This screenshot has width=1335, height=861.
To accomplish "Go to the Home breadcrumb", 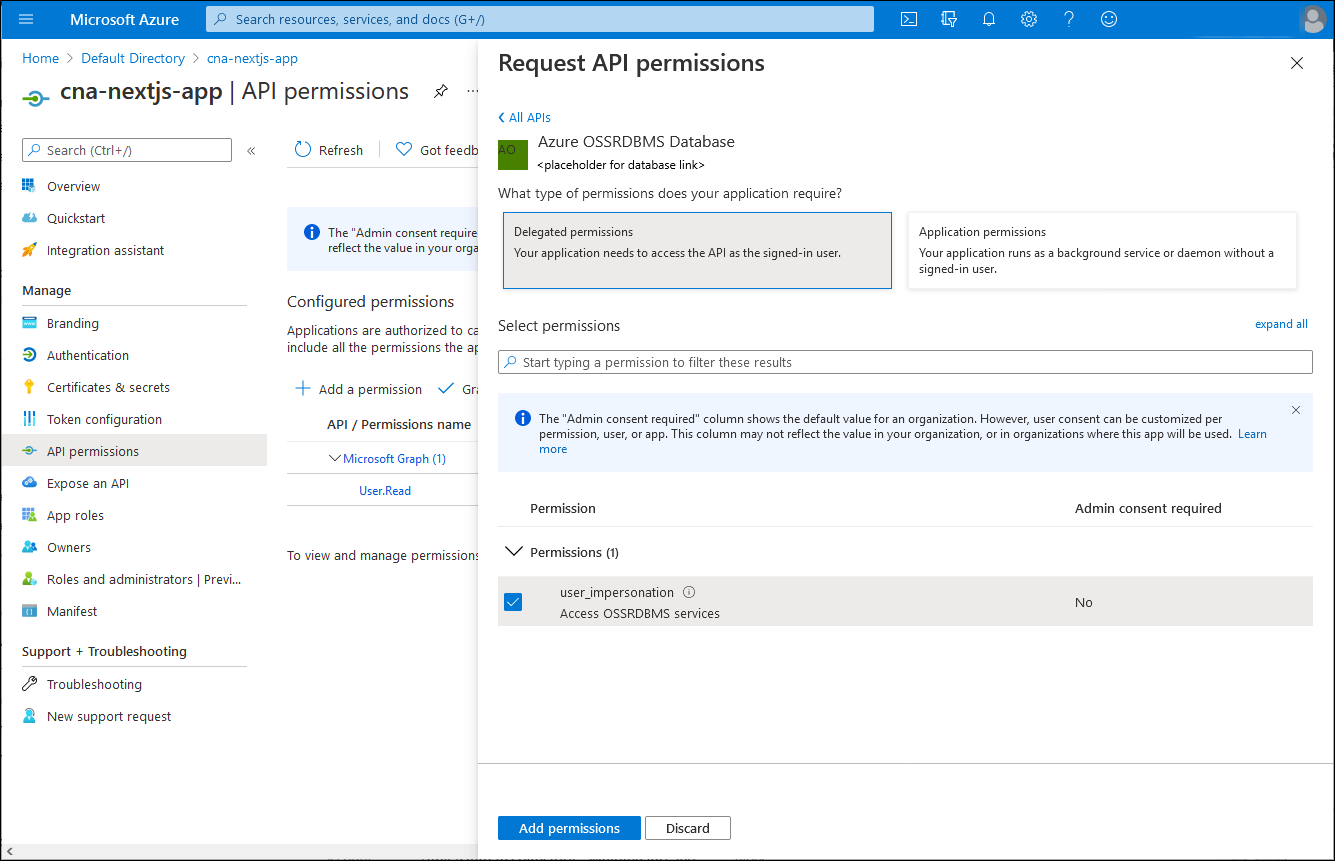I will coord(41,59).
